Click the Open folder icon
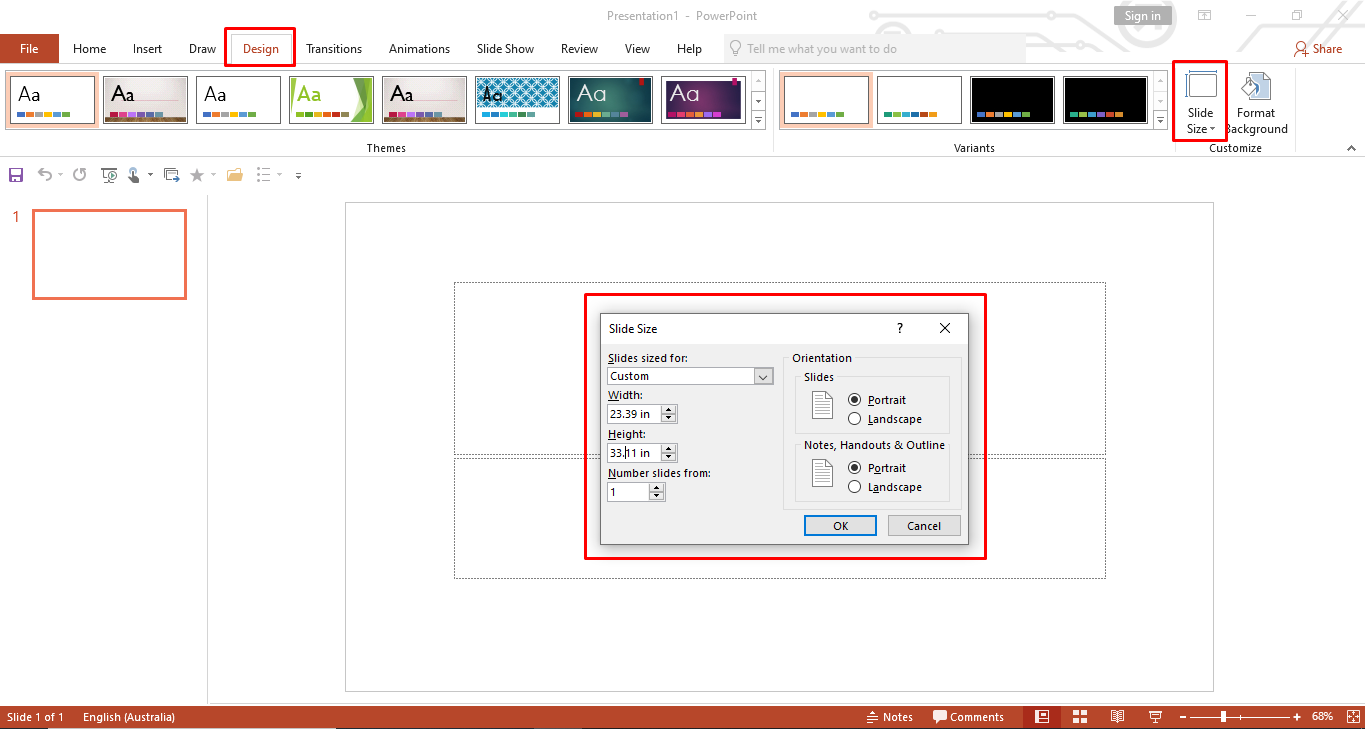1365x729 pixels. (235, 175)
